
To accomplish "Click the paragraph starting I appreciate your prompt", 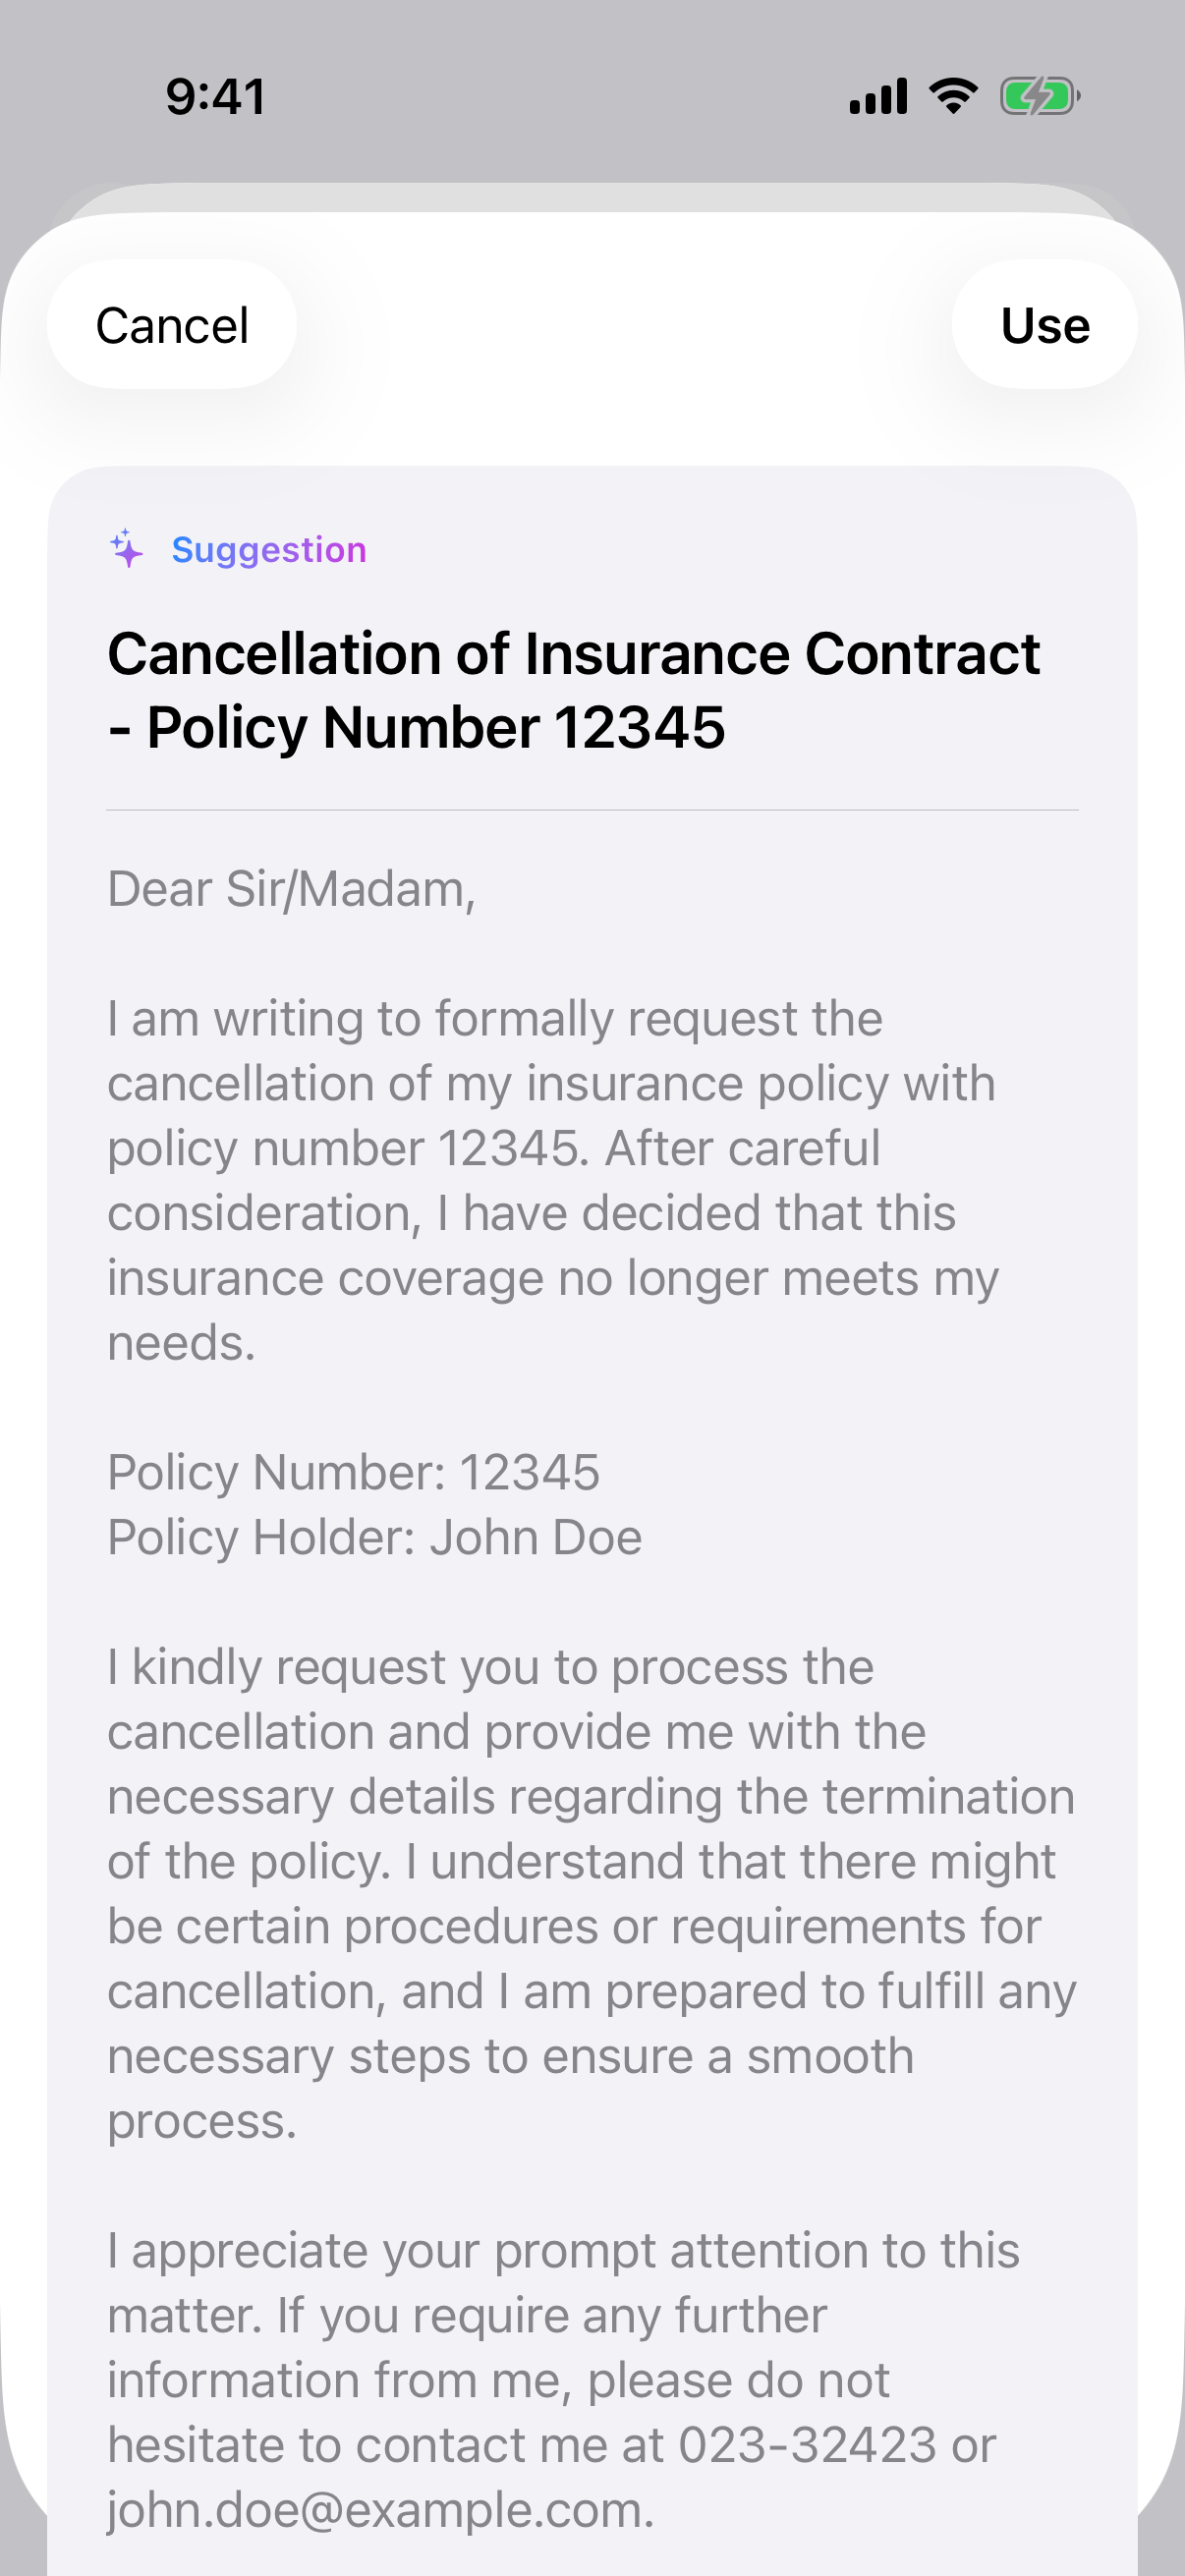I will (x=563, y=2380).
